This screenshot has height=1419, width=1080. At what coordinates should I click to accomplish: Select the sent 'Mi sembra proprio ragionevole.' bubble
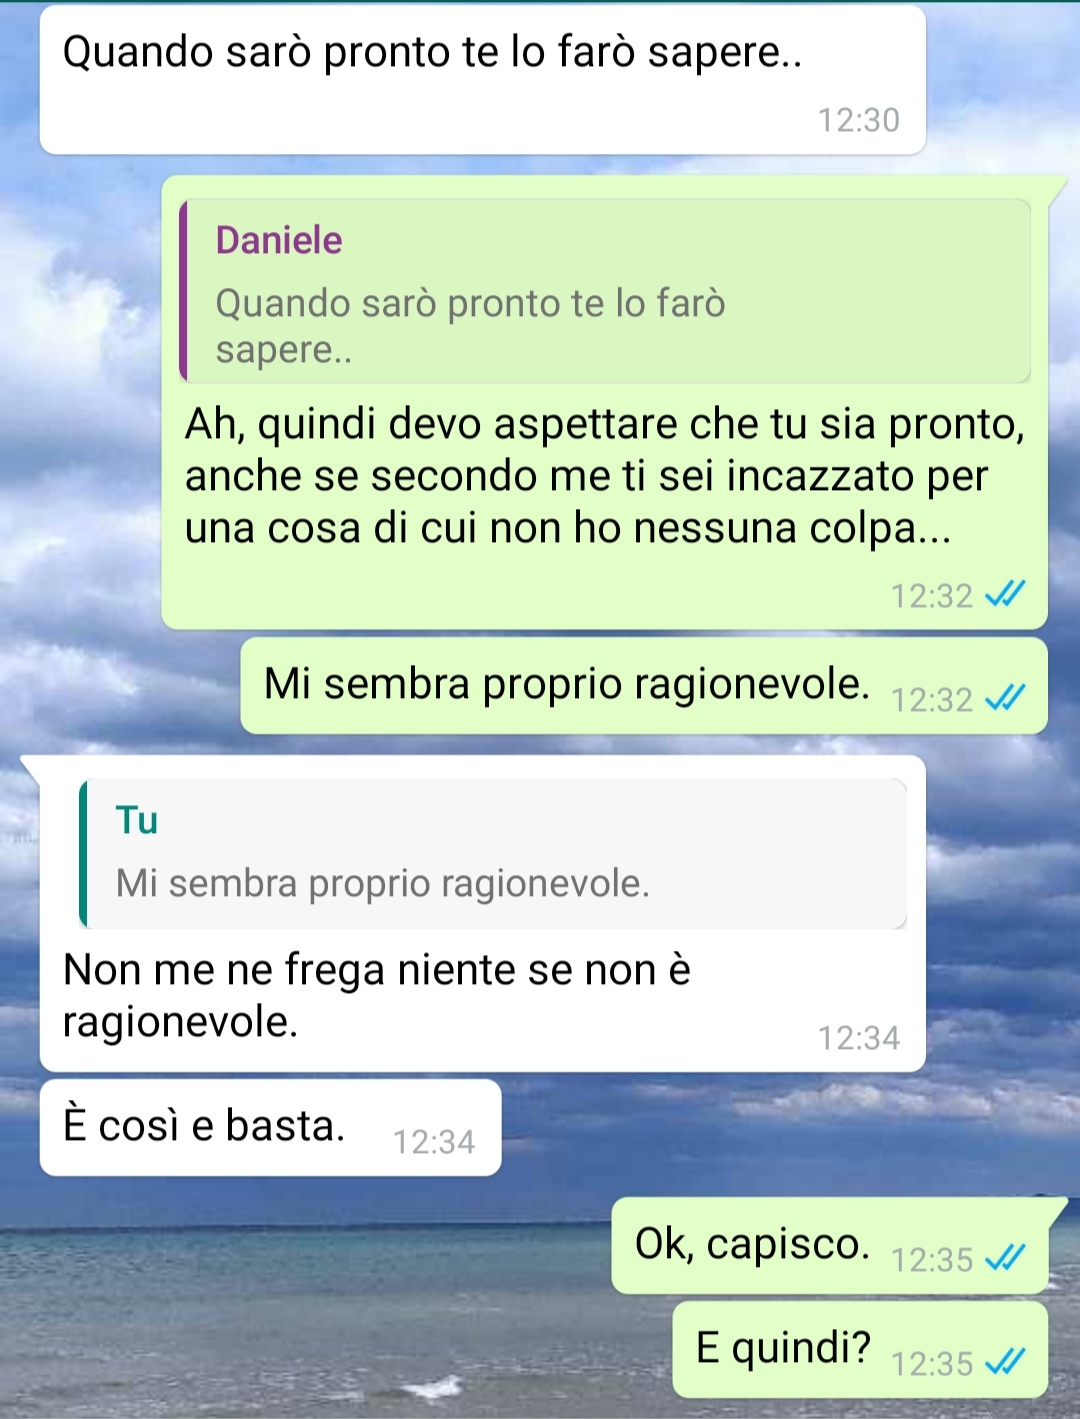[644, 686]
